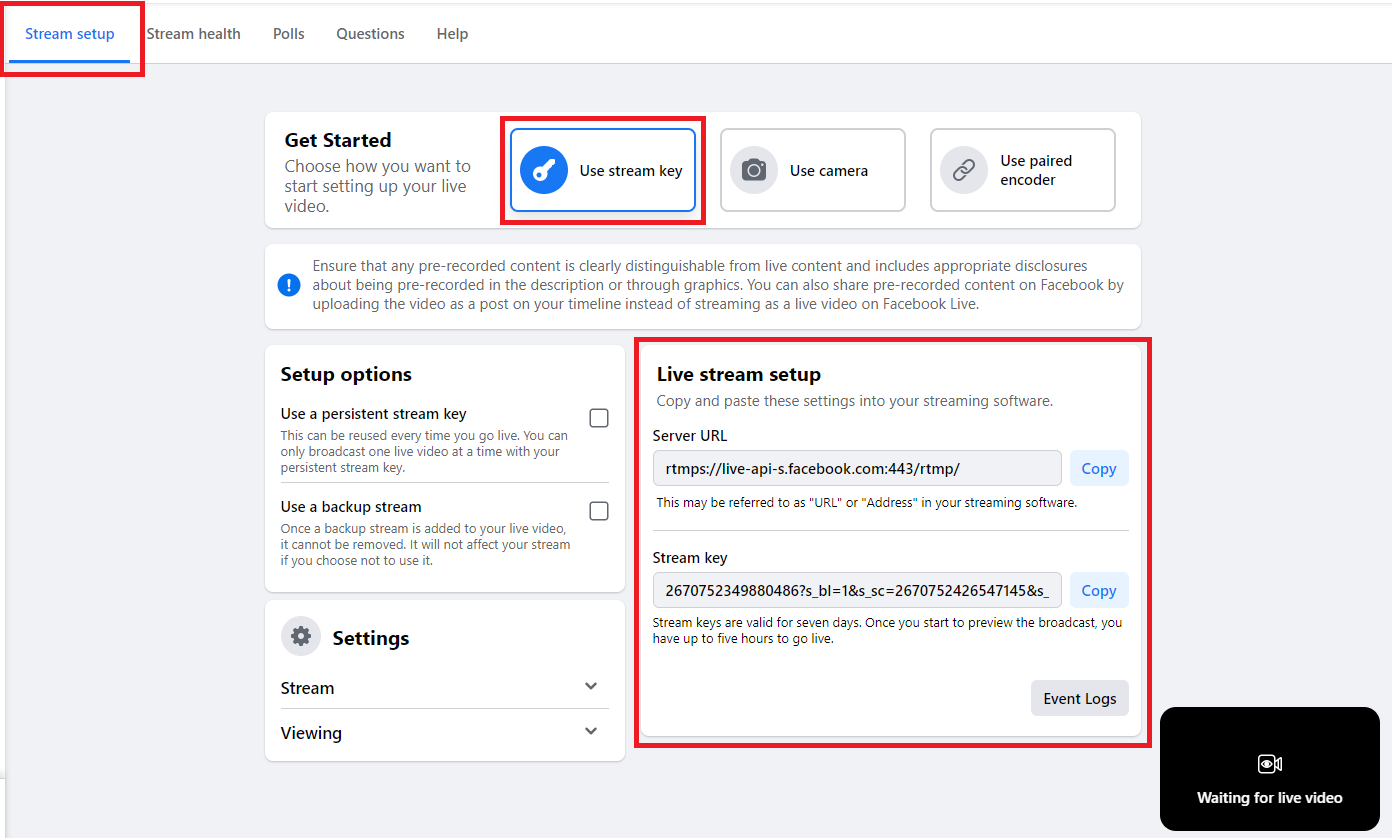Expand the Stream settings section

[591, 687]
